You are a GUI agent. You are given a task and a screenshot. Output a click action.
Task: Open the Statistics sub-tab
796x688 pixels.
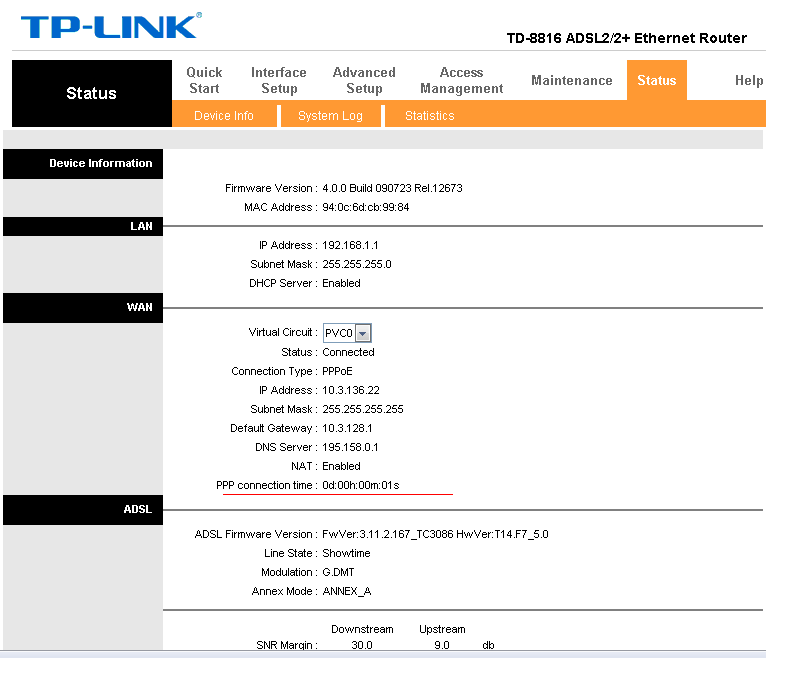point(429,116)
